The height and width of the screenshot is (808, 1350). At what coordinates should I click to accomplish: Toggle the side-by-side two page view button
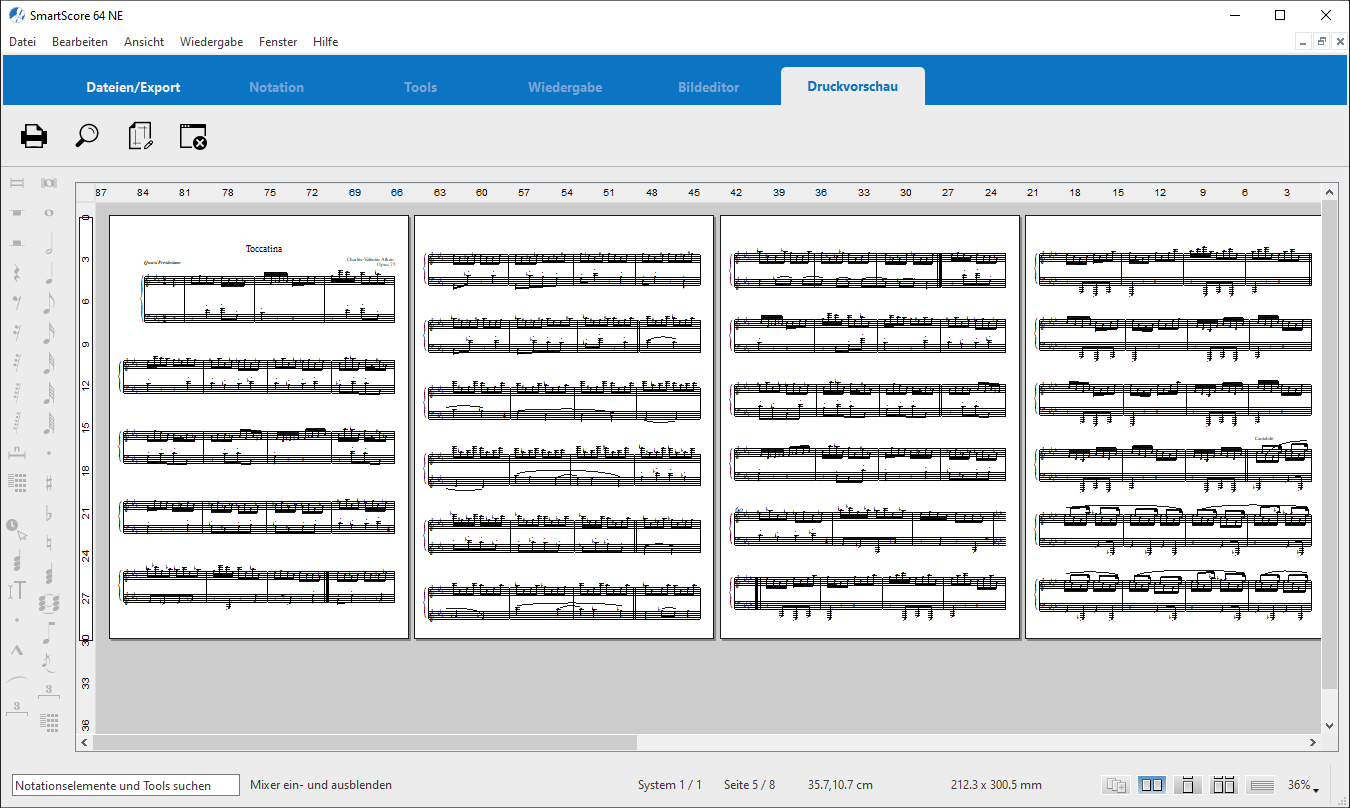pyautogui.click(x=1151, y=785)
